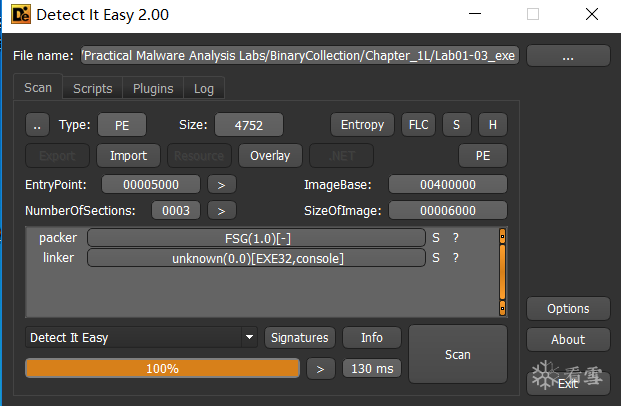Click the results list scrollbar thumb
Image resolution: width=621 pixels, height=406 pixels.
[x=502, y=272]
